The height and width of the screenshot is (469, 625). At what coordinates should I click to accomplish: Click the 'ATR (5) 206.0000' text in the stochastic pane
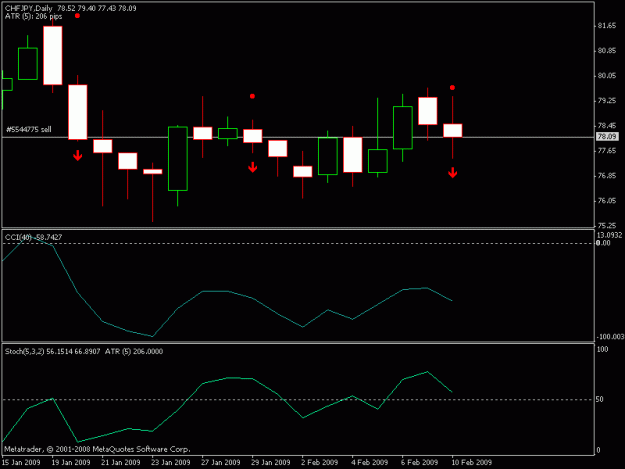click(134, 352)
